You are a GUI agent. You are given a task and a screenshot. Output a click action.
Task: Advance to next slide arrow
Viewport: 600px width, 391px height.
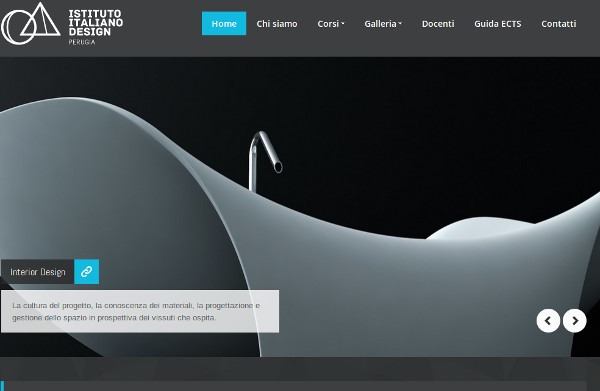click(574, 321)
